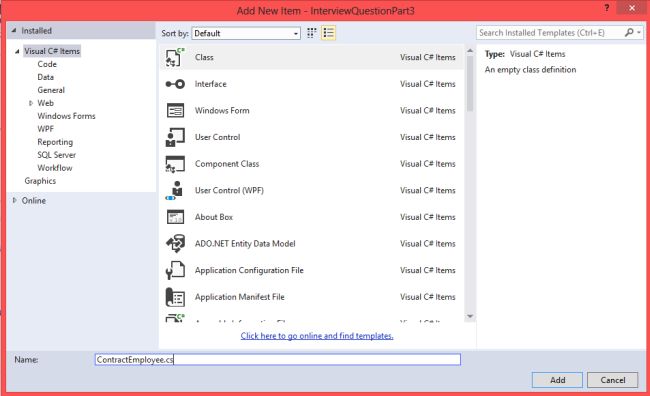Choose the Interface template icon

pyautogui.click(x=175, y=84)
